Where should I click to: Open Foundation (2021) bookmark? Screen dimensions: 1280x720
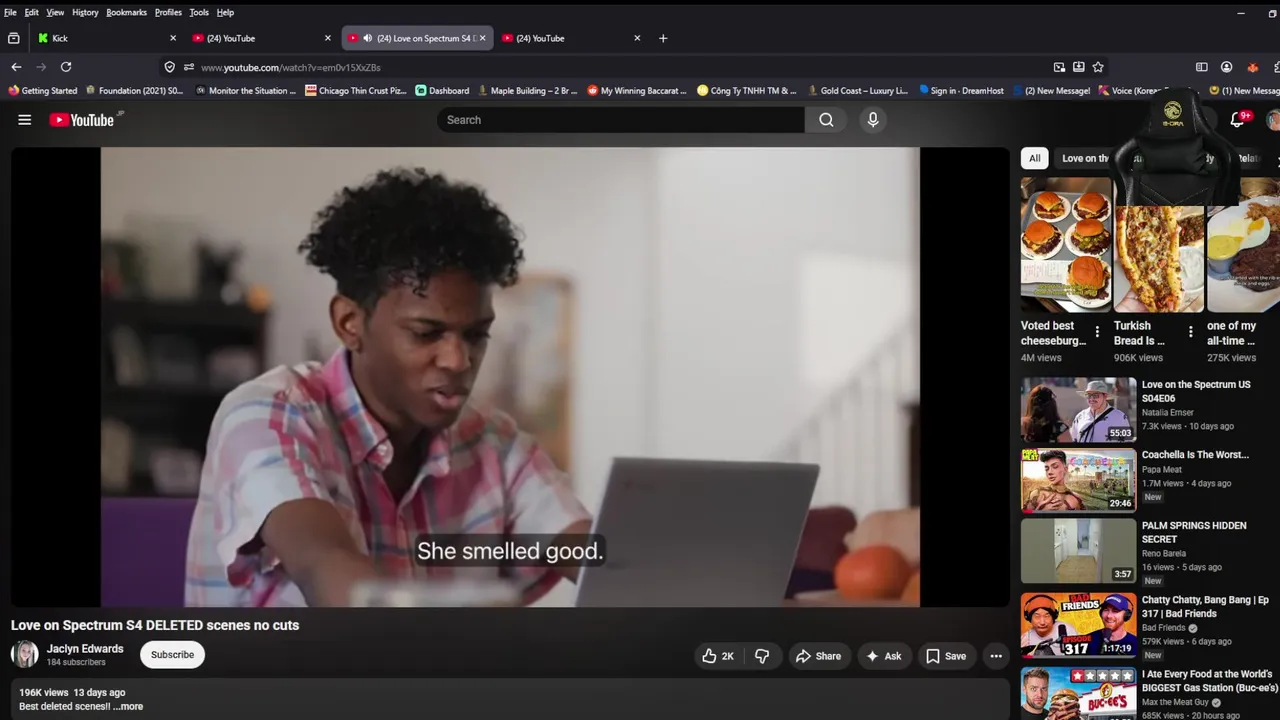(134, 90)
